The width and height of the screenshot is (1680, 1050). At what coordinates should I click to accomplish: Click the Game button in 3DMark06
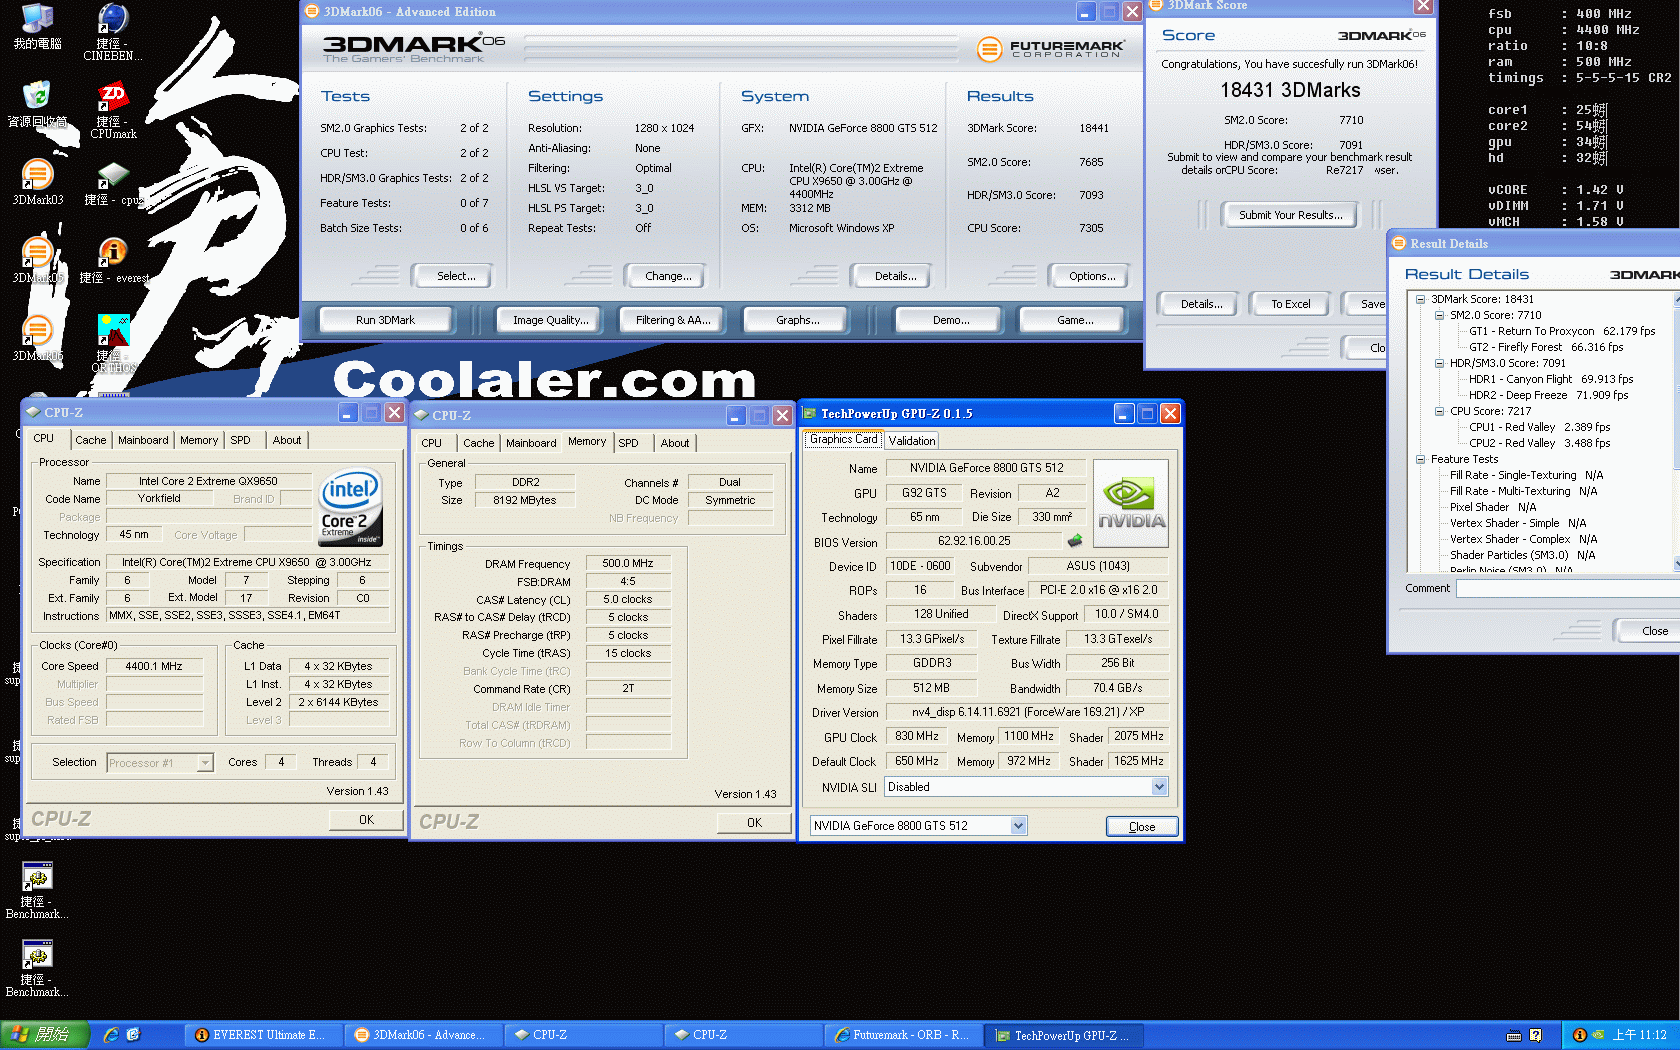point(1074,320)
